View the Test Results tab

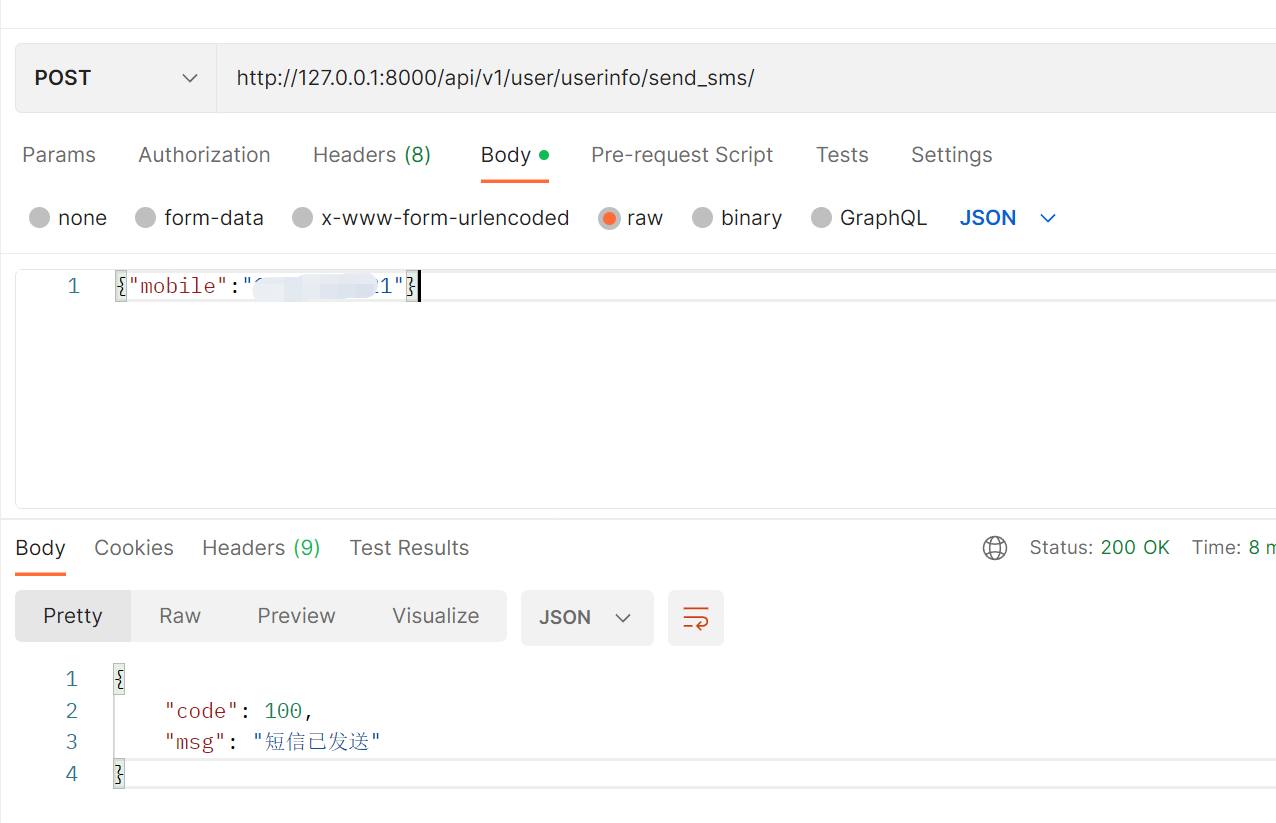[409, 548]
